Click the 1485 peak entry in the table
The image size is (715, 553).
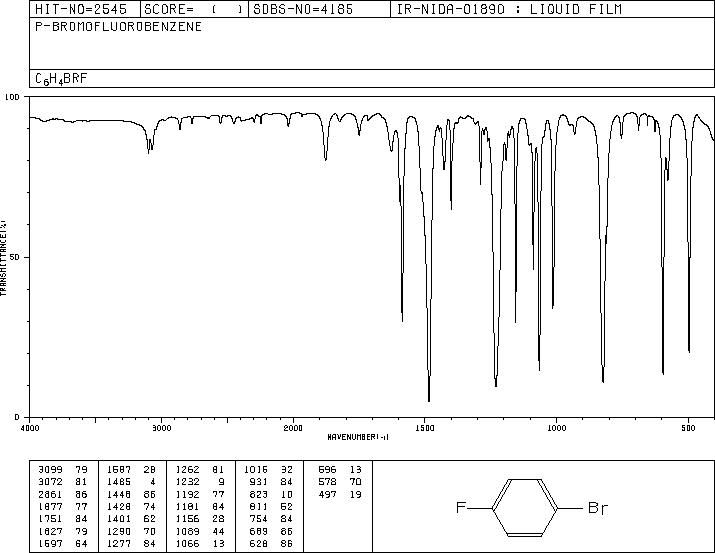pyautogui.click(x=131, y=482)
